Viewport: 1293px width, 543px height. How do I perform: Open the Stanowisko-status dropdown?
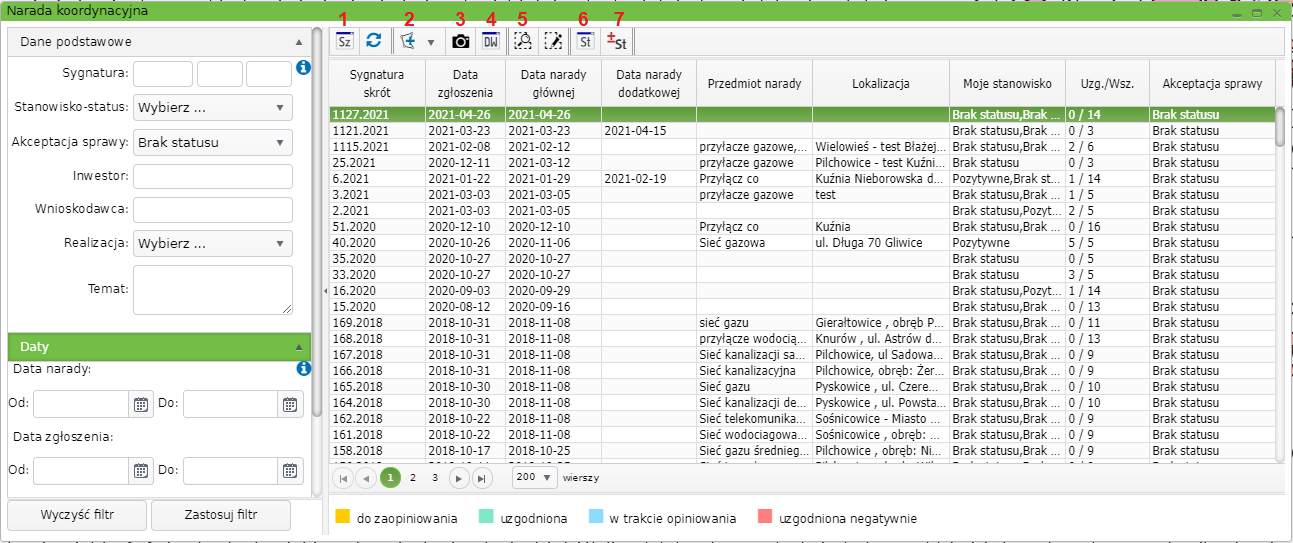[x=213, y=107]
